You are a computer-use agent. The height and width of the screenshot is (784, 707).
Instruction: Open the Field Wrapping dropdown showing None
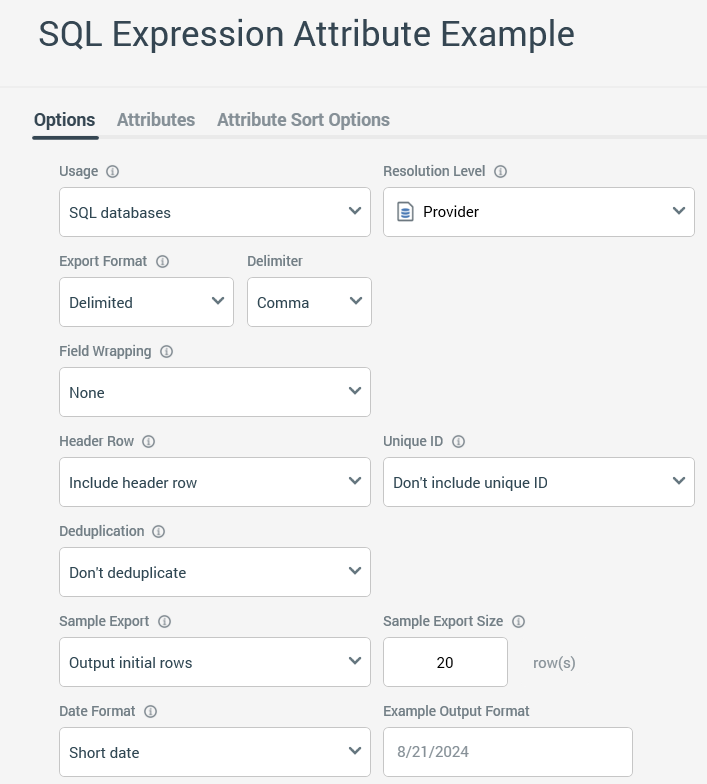(215, 392)
